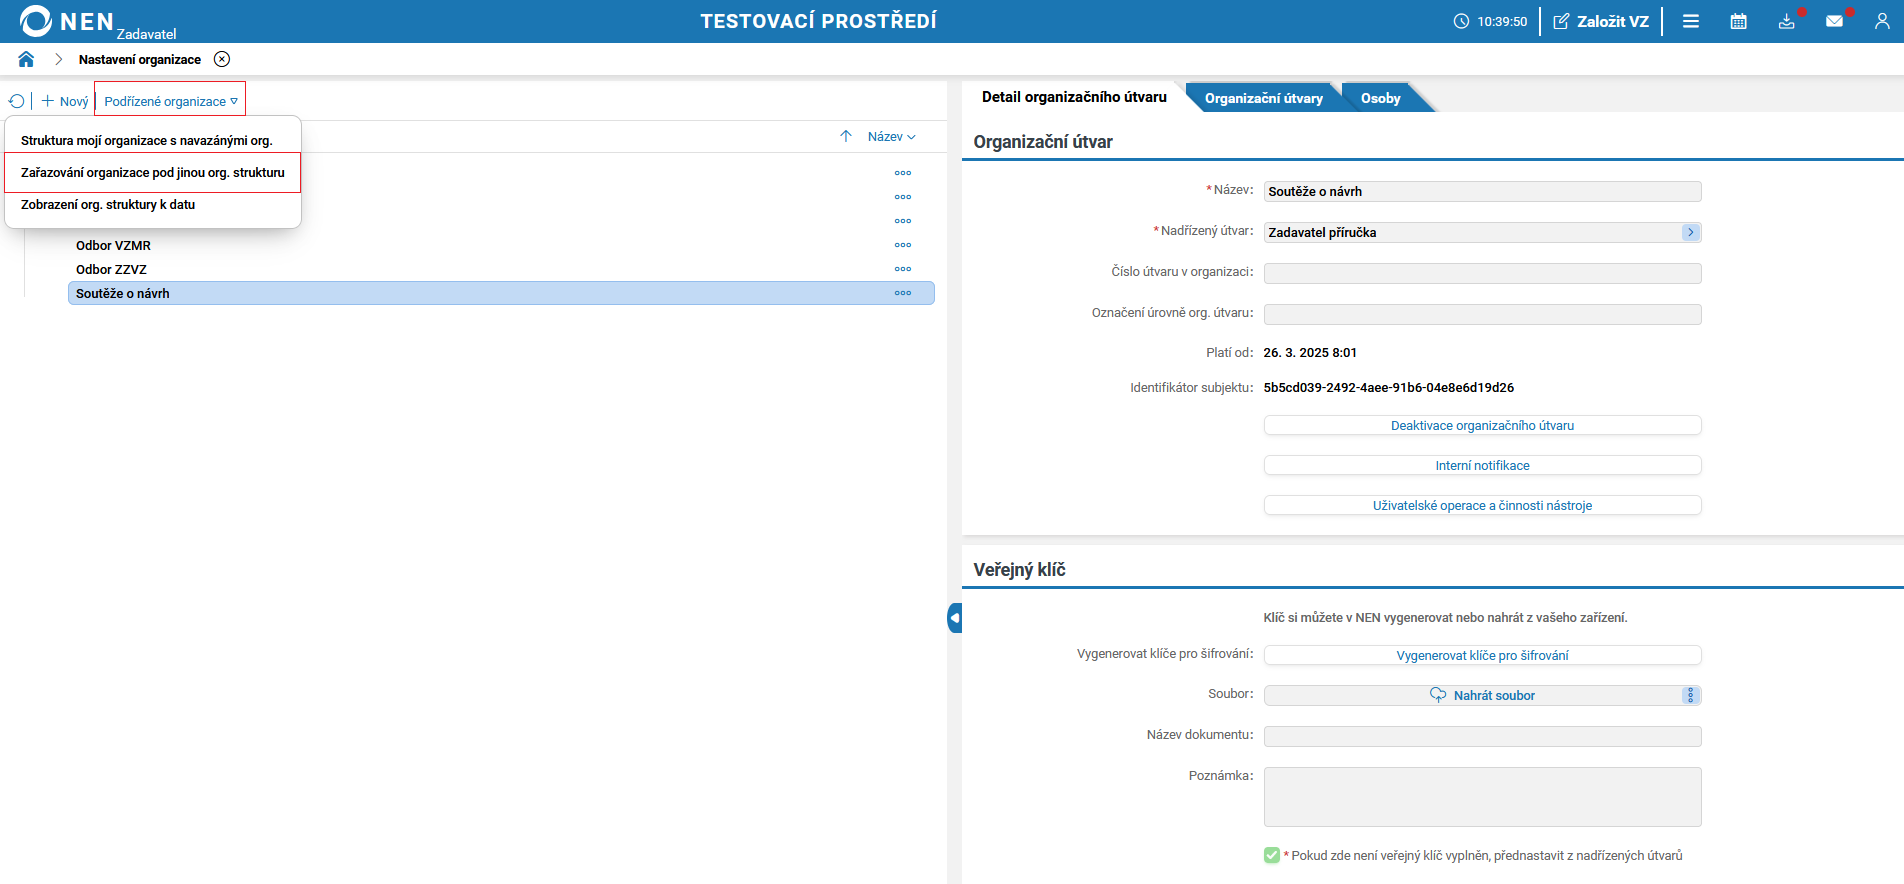Click the Číslo útvaru v organizaci field

click(1482, 273)
